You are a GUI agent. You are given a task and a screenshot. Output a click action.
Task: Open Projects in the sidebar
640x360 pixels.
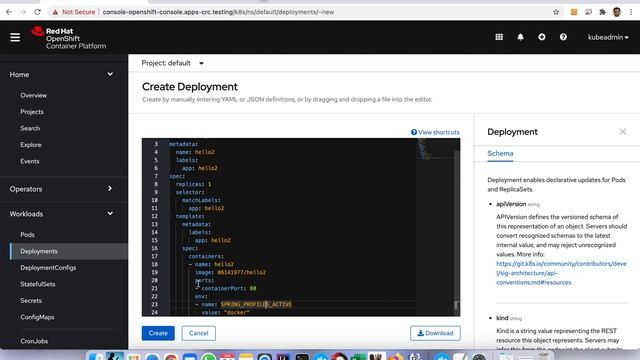32,112
